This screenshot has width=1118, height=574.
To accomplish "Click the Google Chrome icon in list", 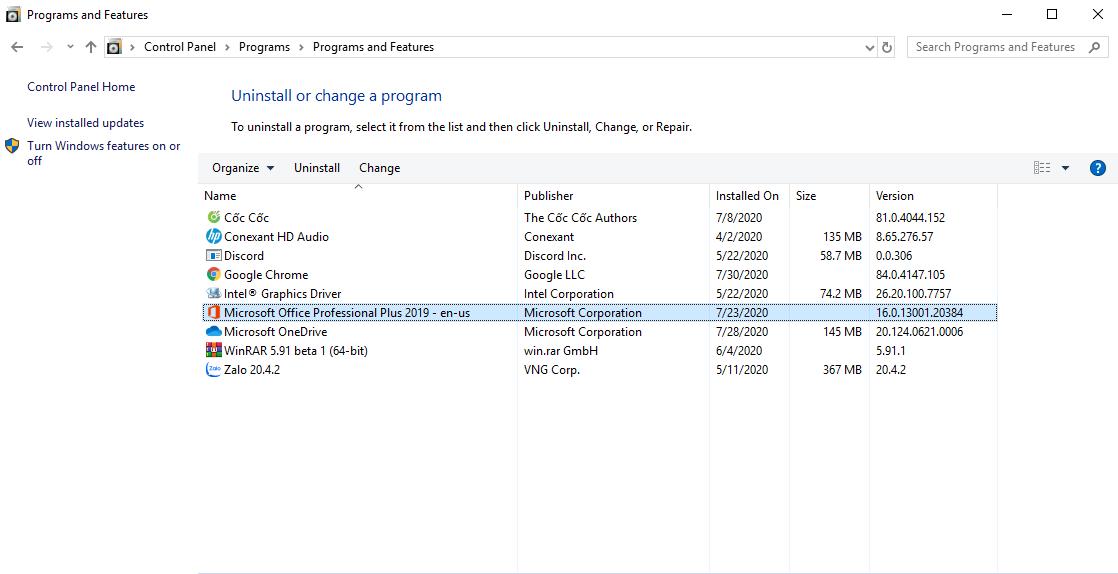I will pos(213,275).
